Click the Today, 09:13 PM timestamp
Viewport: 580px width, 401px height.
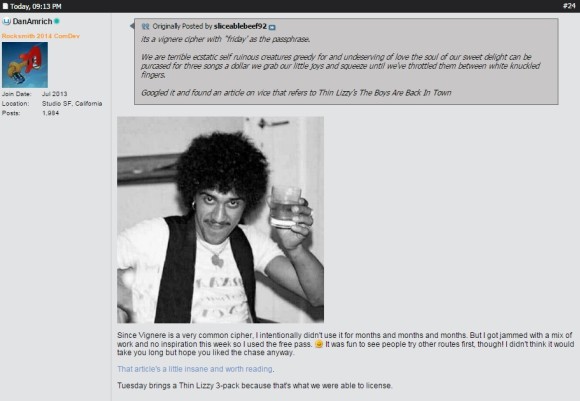[x=36, y=6]
